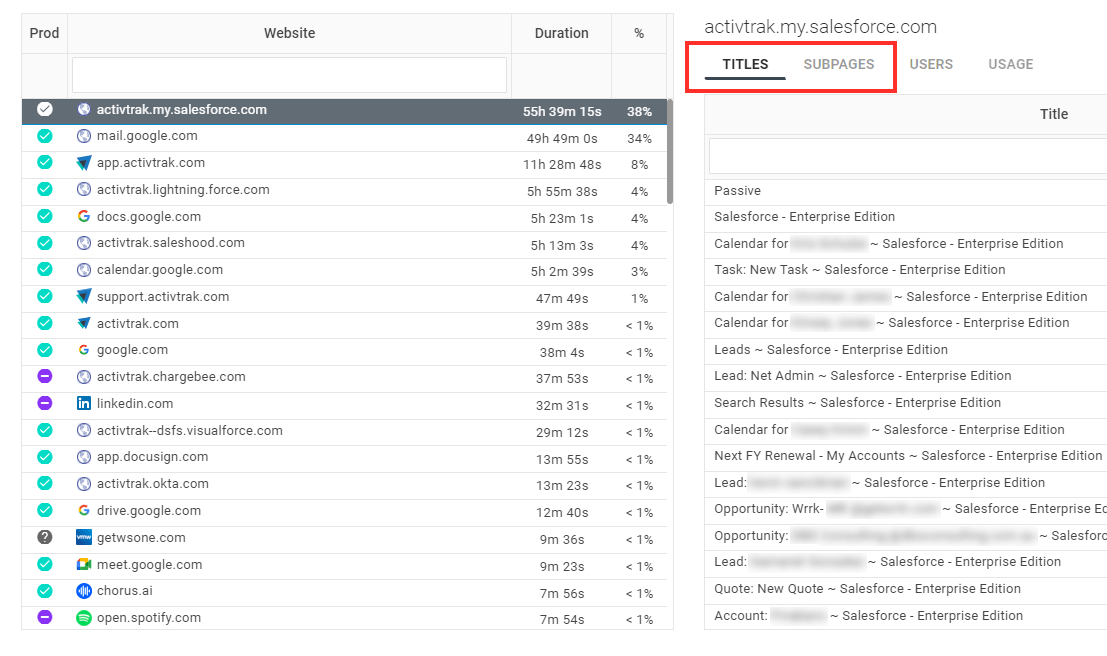This screenshot has height=656, width=1107.
Task: Select title 'Lead: Net Admin ~ Salesforce'
Action: pos(906,376)
